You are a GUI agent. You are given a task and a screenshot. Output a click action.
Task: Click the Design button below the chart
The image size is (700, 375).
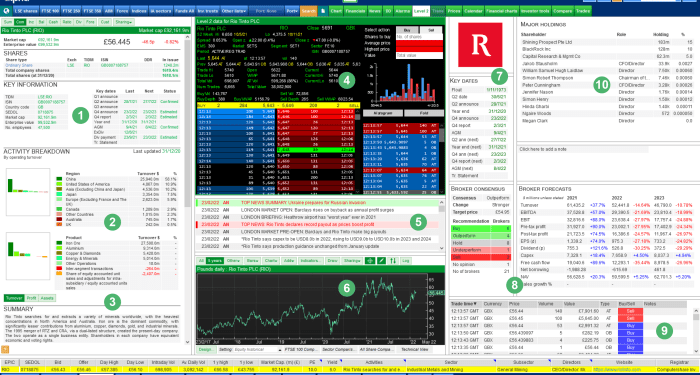206,350
